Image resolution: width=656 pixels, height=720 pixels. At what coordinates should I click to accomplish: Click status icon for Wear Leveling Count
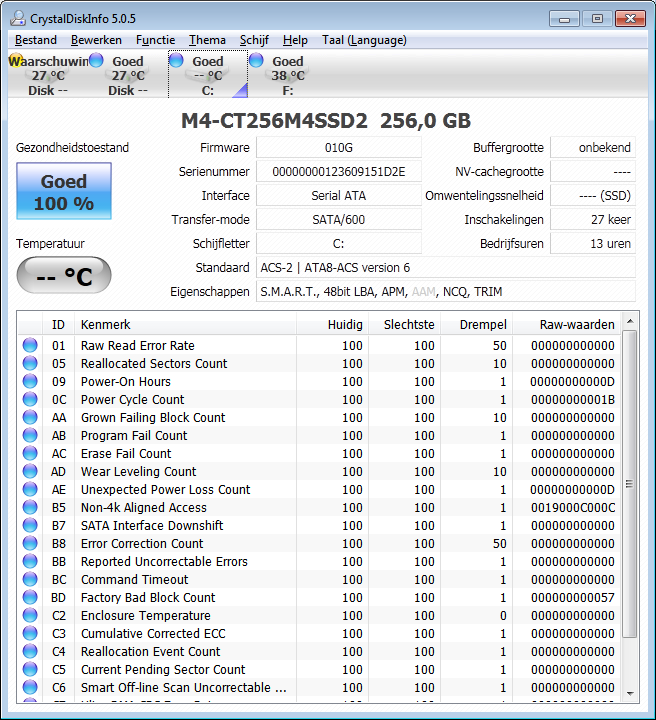[x=30, y=472]
